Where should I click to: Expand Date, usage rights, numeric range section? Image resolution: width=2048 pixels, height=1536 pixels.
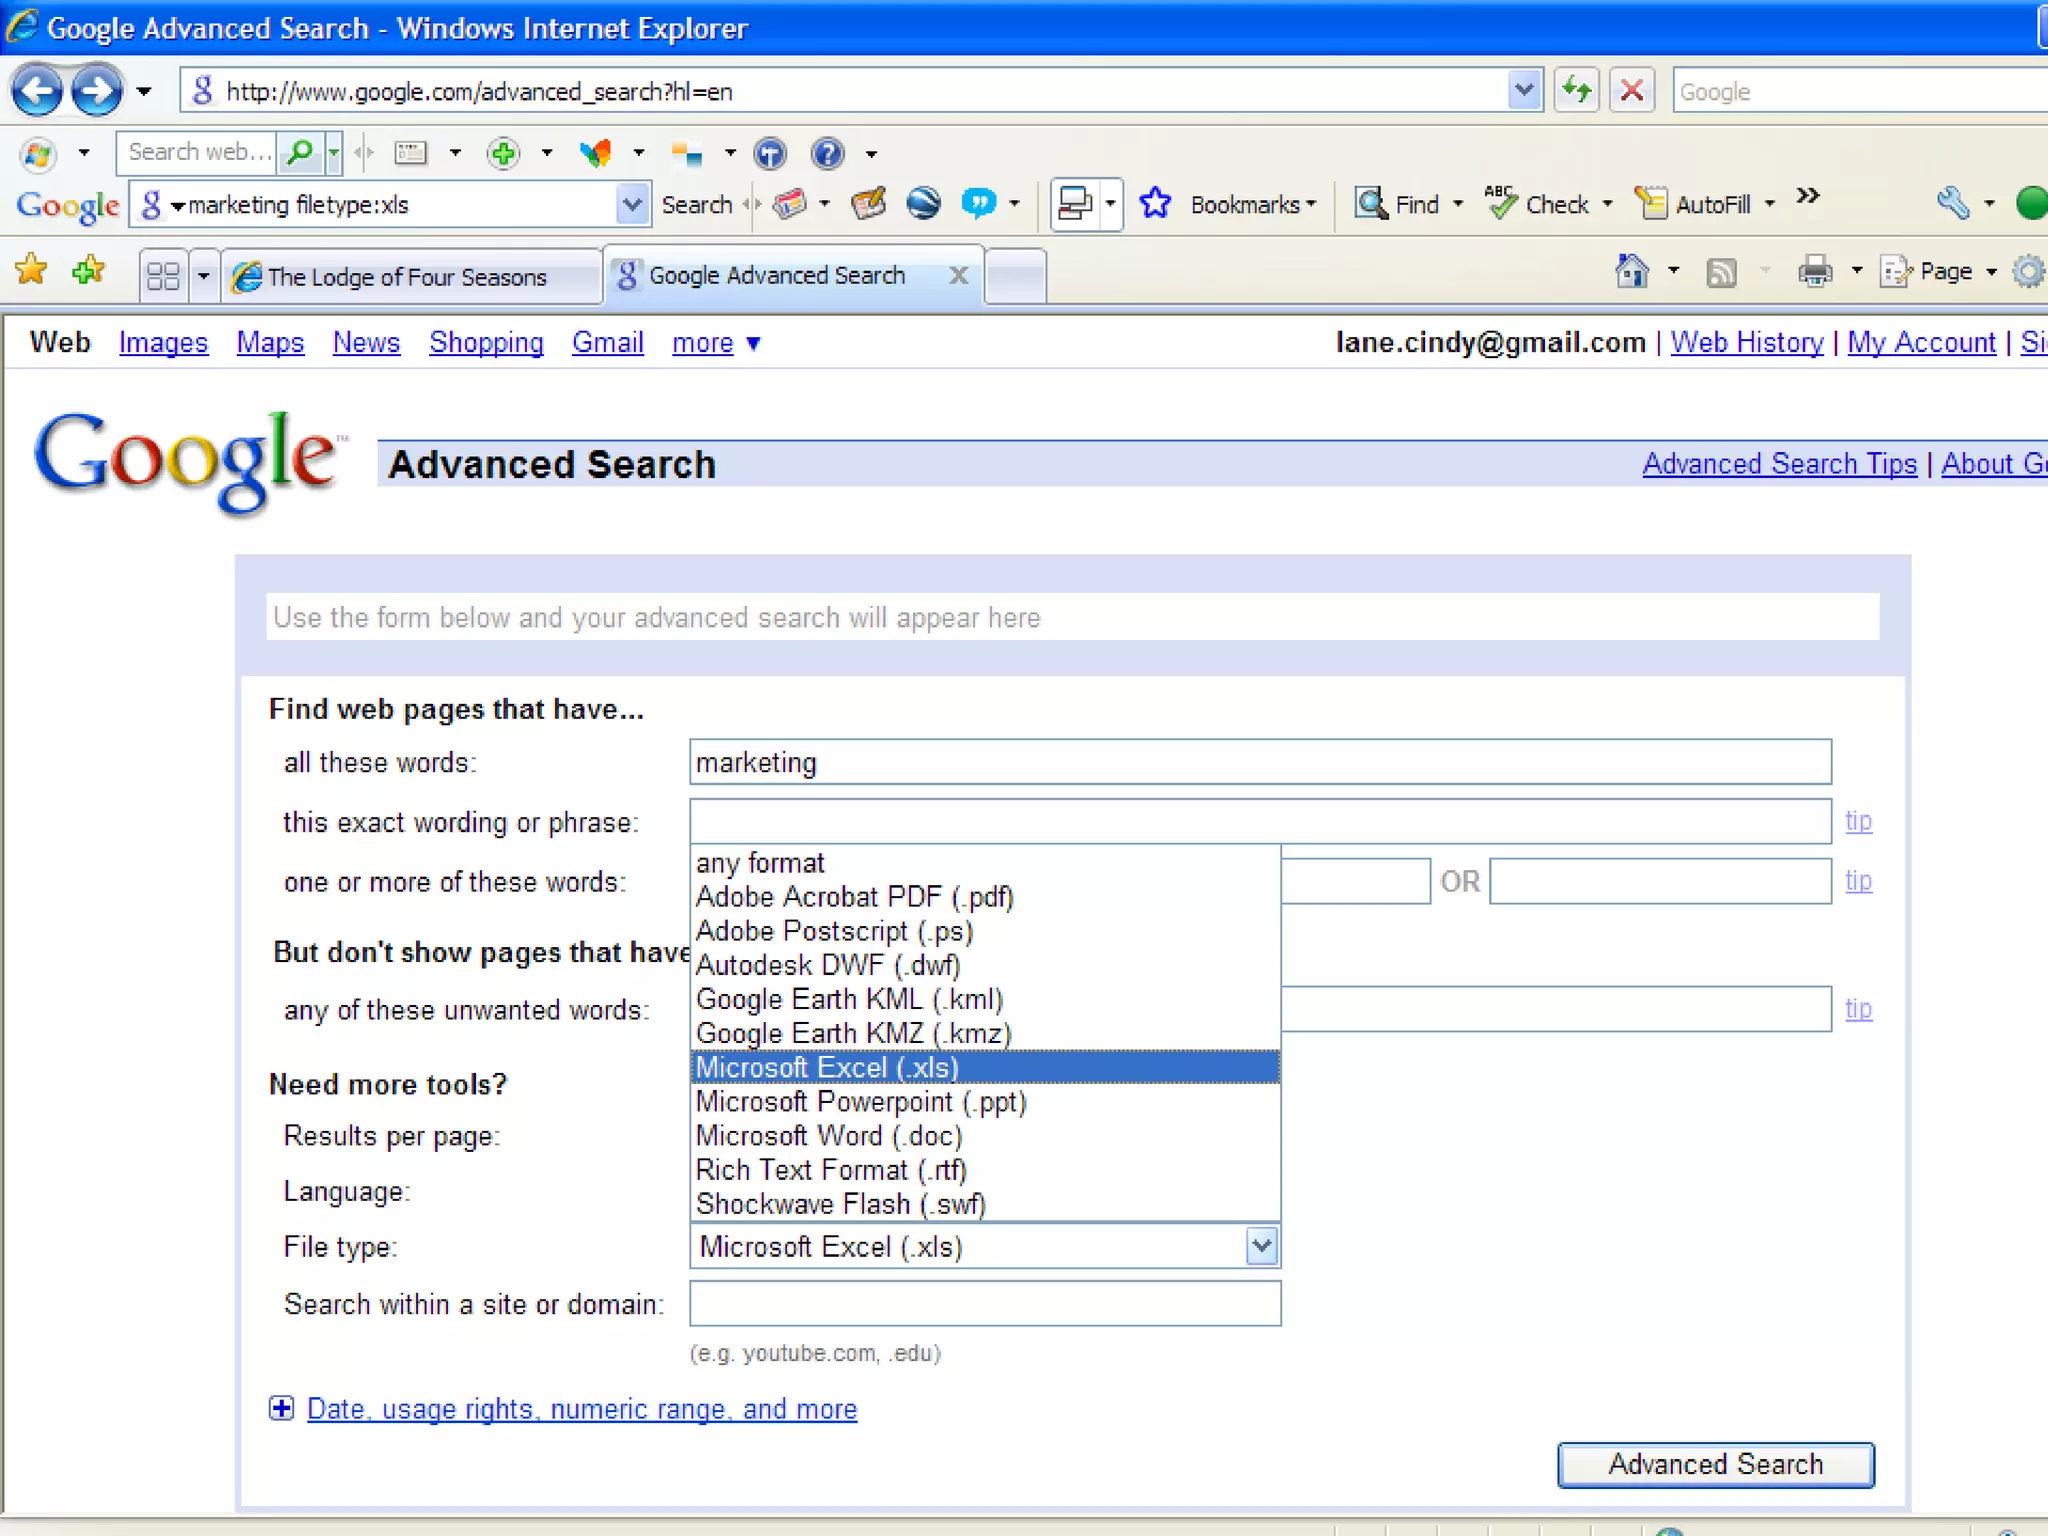point(581,1409)
